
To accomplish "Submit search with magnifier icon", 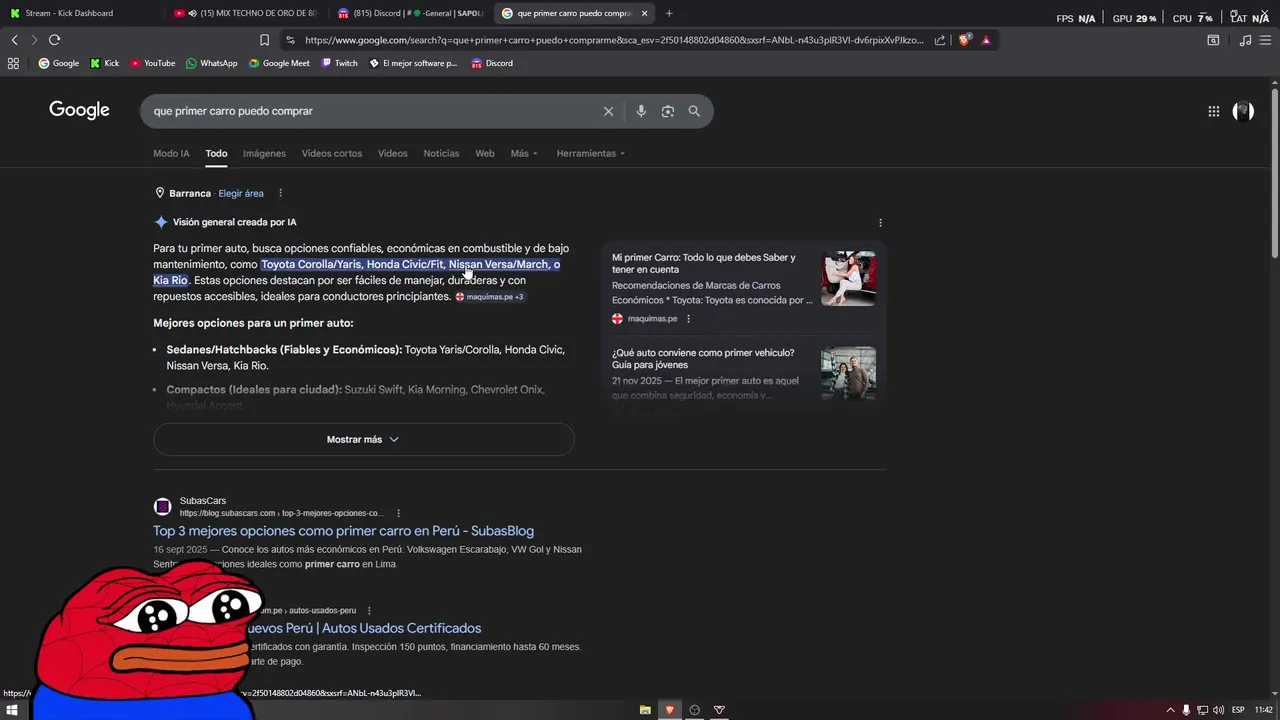I will click(694, 111).
